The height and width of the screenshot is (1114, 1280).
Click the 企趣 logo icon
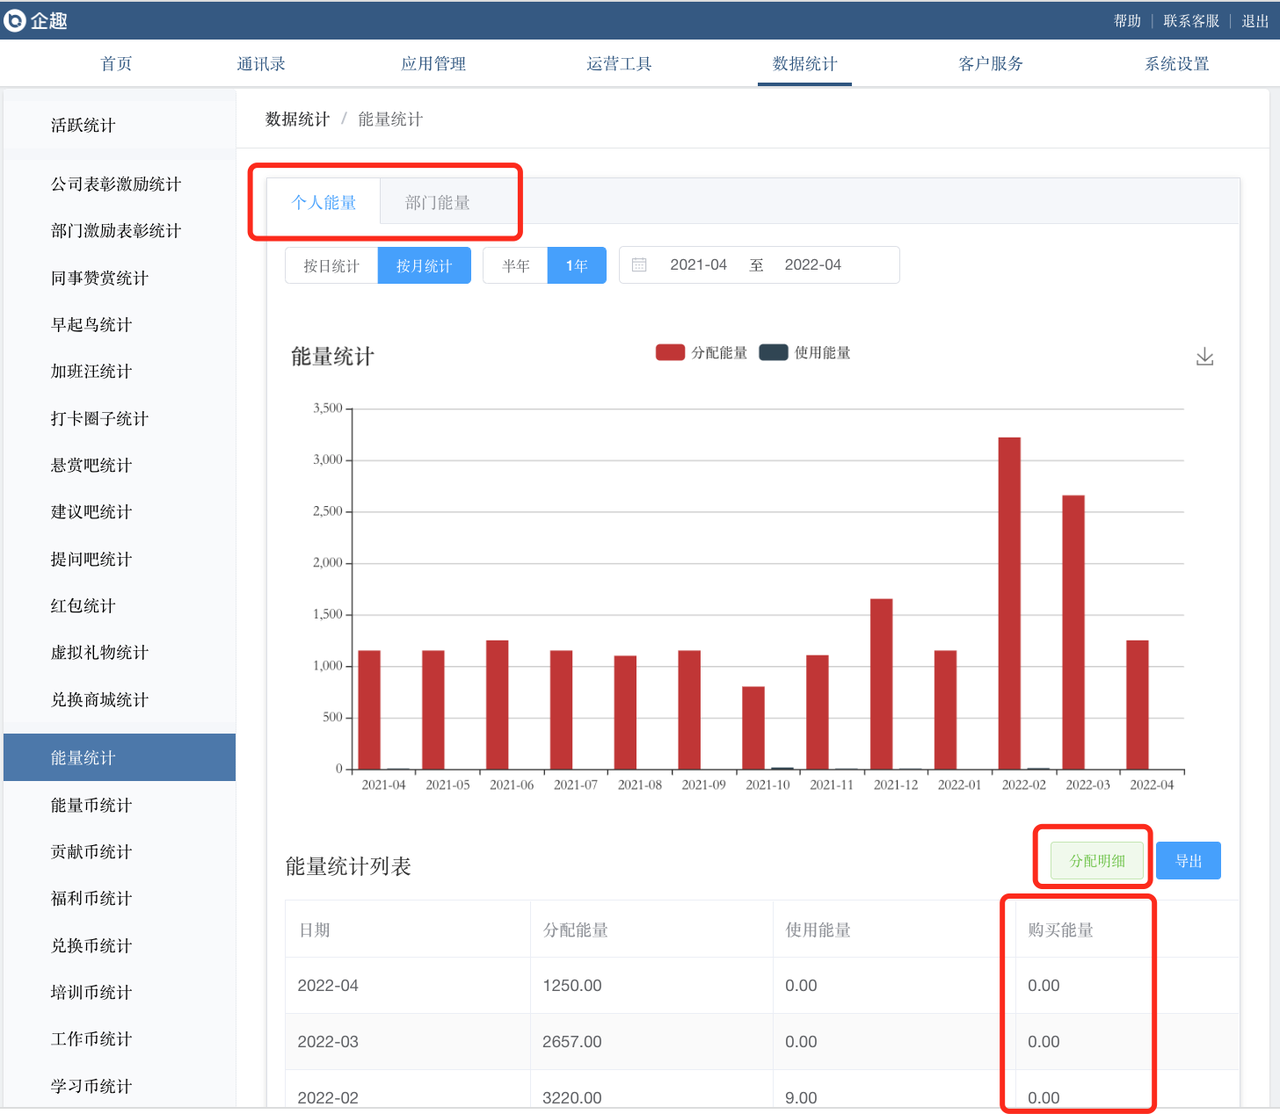(x=15, y=21)
